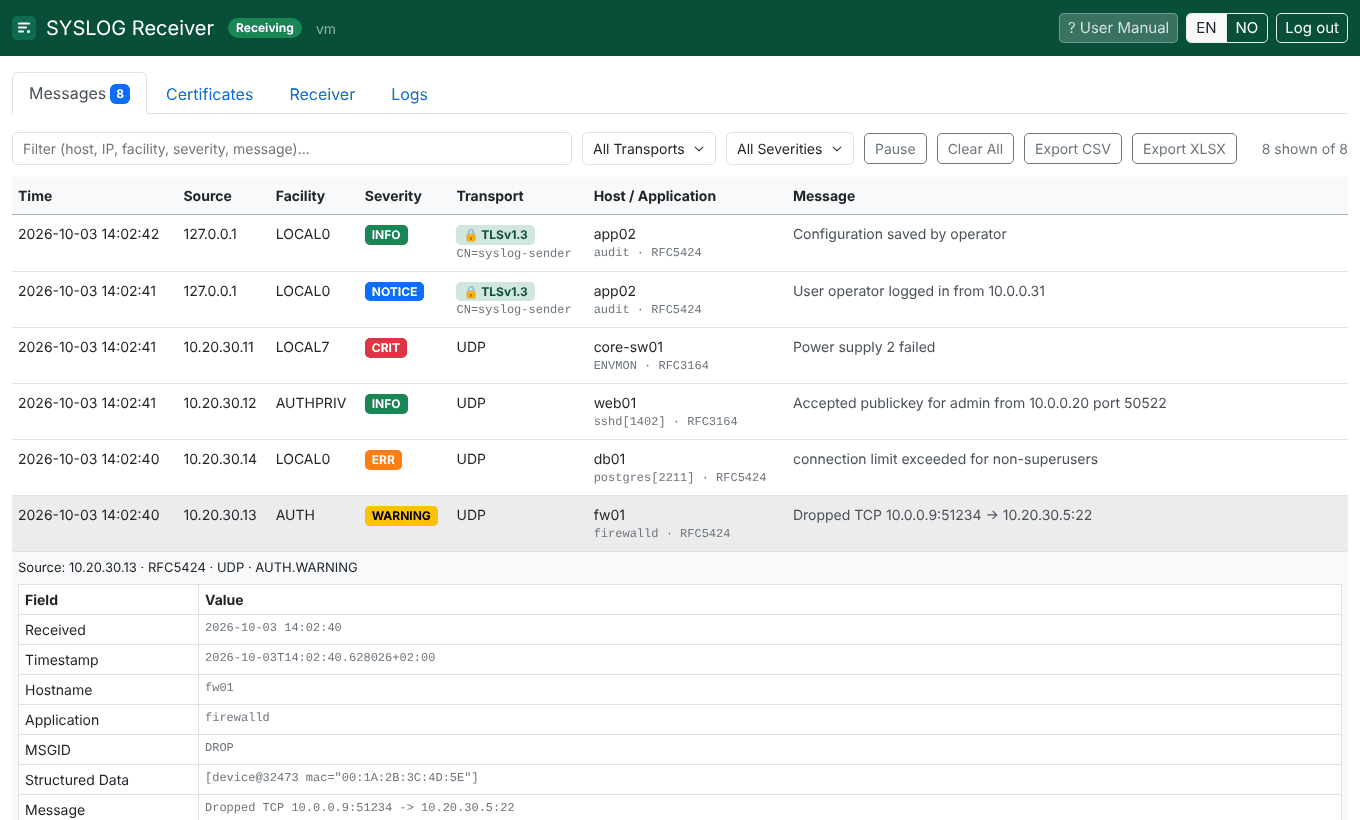
Task: Click the Structured Data value
Action: (342, 778)
